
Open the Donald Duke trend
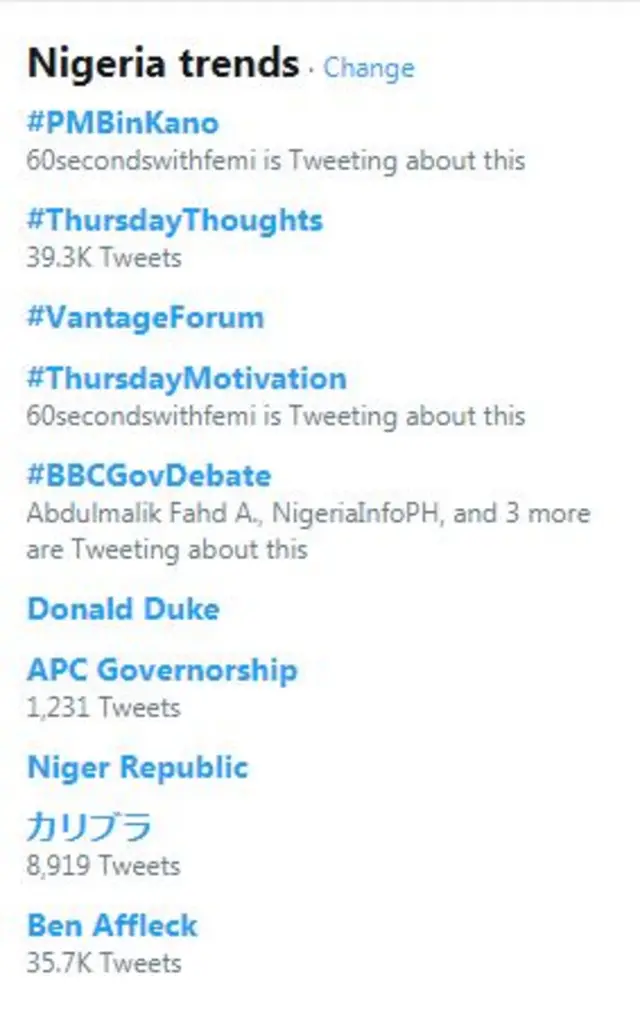point(122,608)
